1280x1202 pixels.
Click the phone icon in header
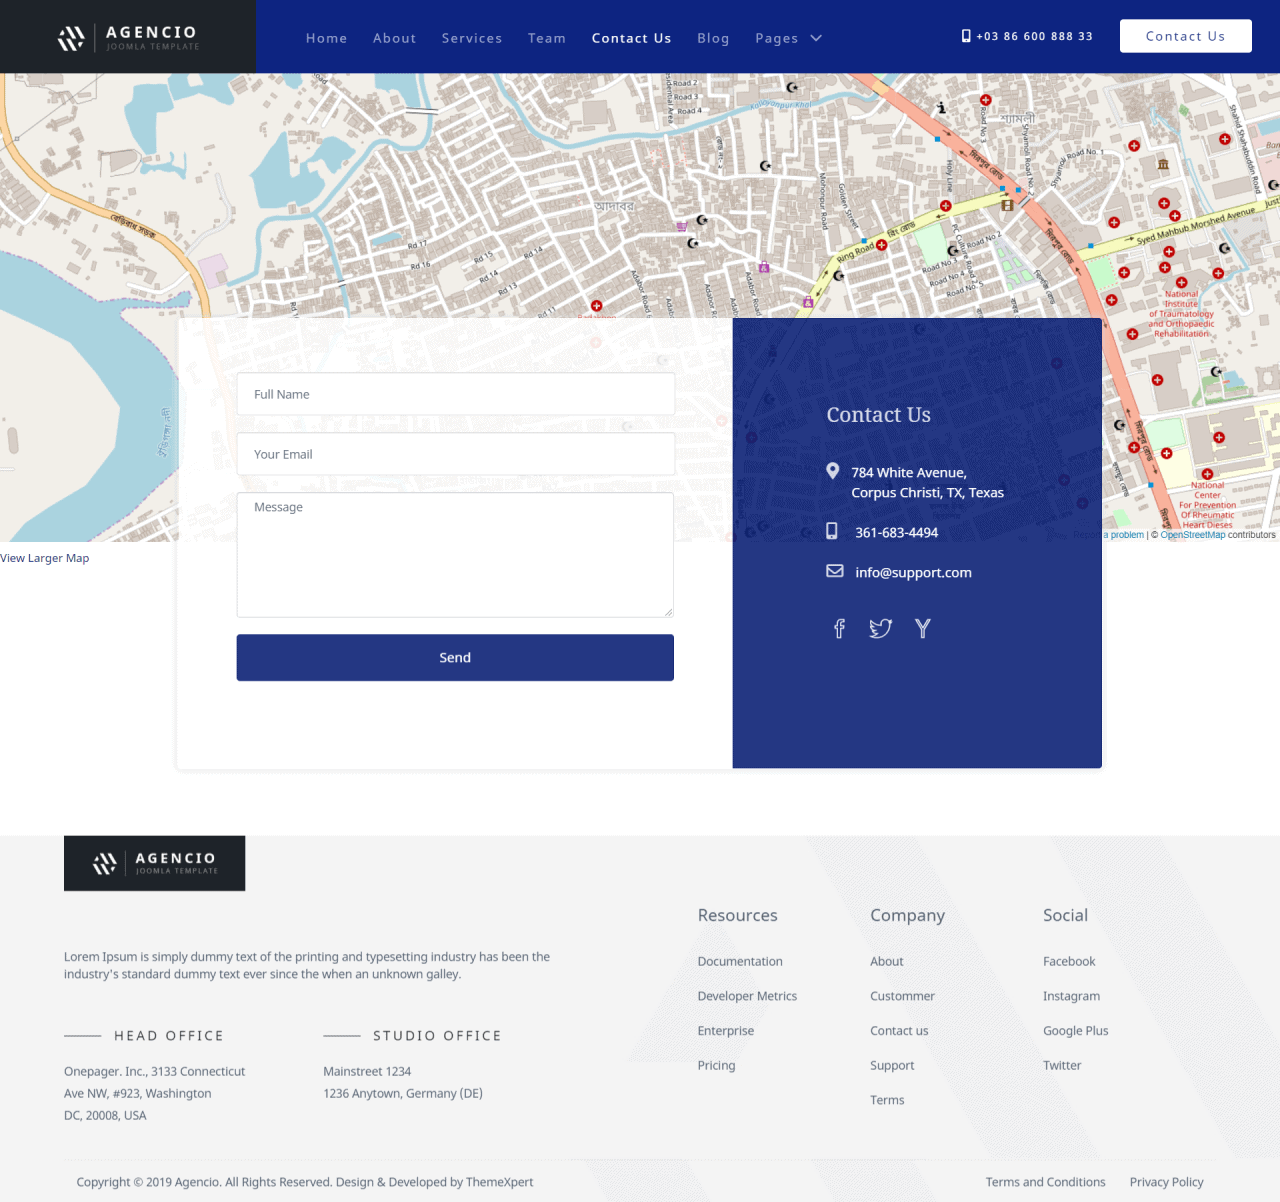click(x=966, y=36)
